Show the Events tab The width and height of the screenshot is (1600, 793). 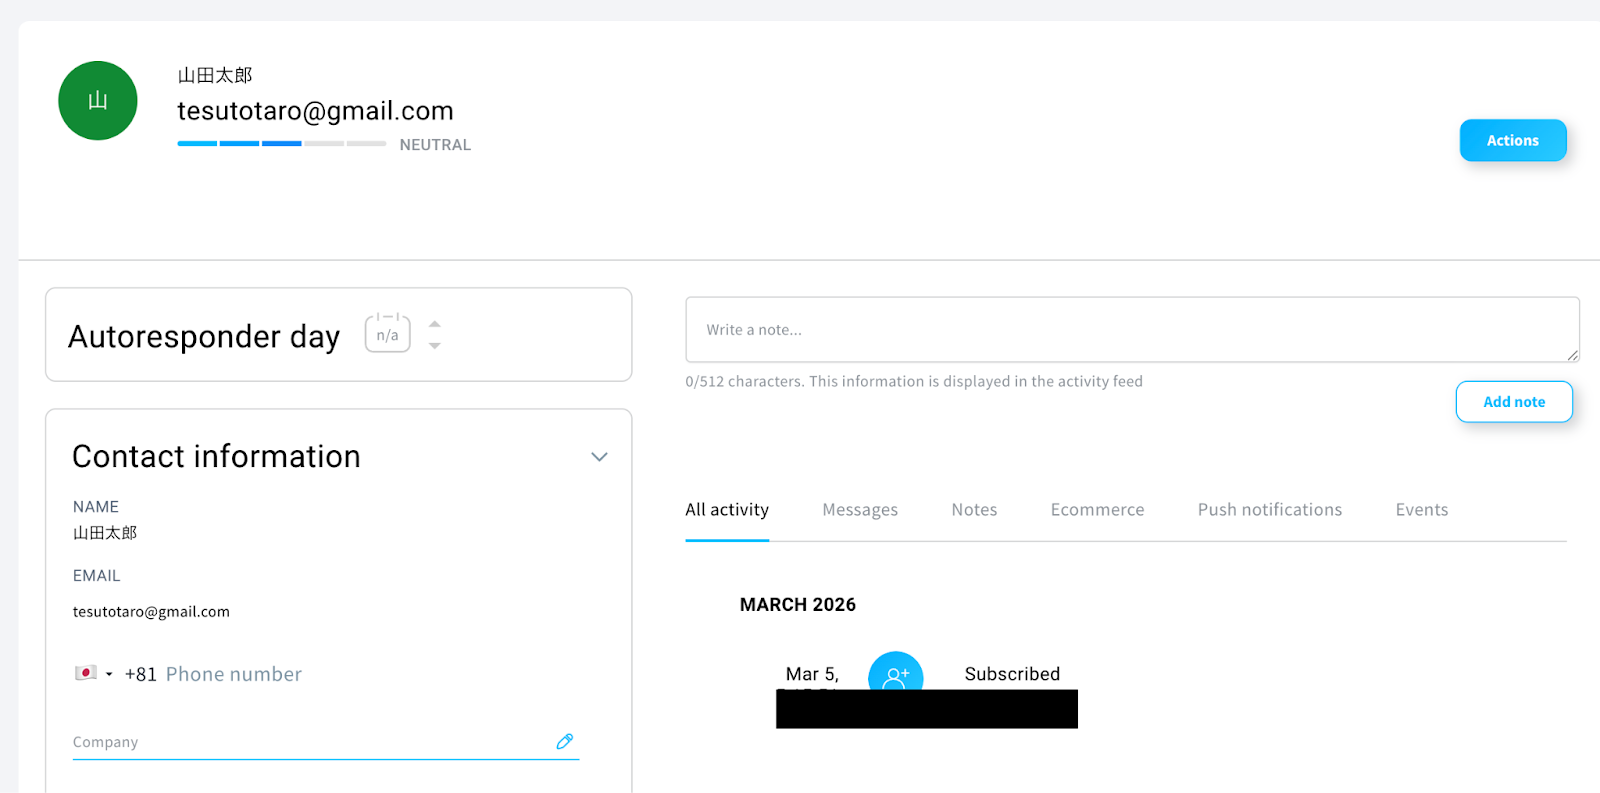click(1421, 510)
